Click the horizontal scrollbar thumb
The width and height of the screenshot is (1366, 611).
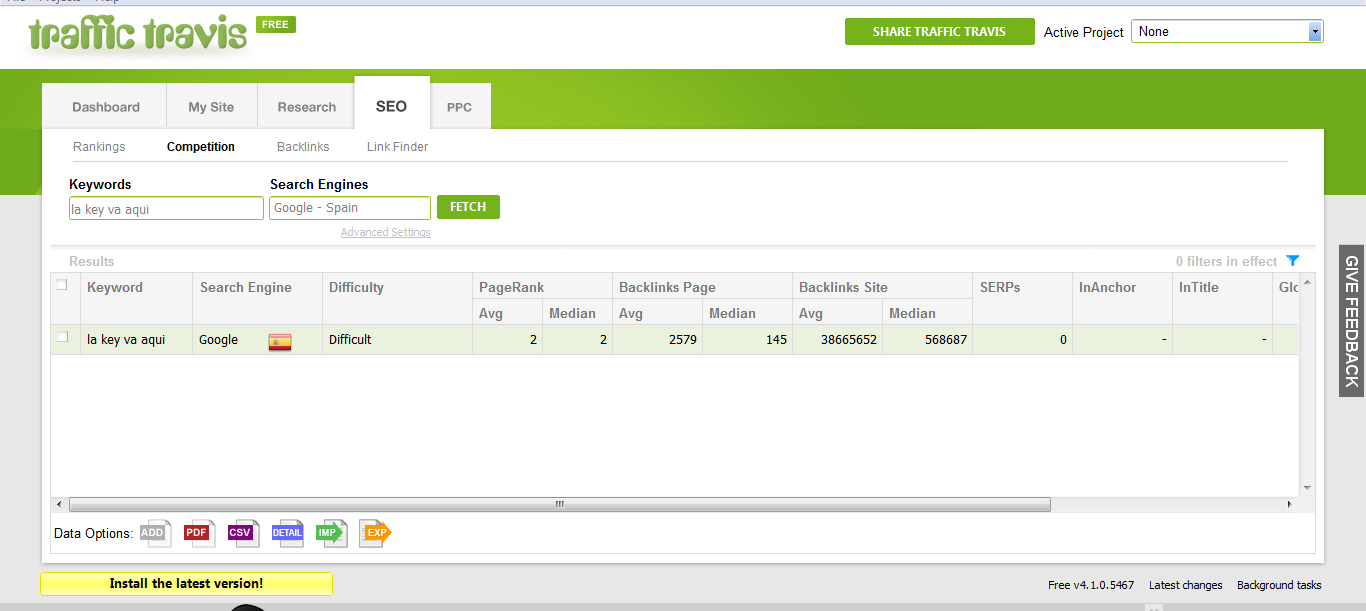point(560,505)
